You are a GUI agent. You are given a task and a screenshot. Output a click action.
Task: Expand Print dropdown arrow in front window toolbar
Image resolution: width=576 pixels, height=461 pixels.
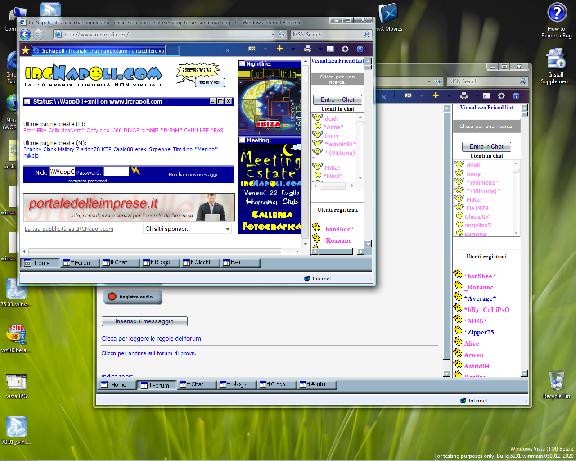pos(320,48)
